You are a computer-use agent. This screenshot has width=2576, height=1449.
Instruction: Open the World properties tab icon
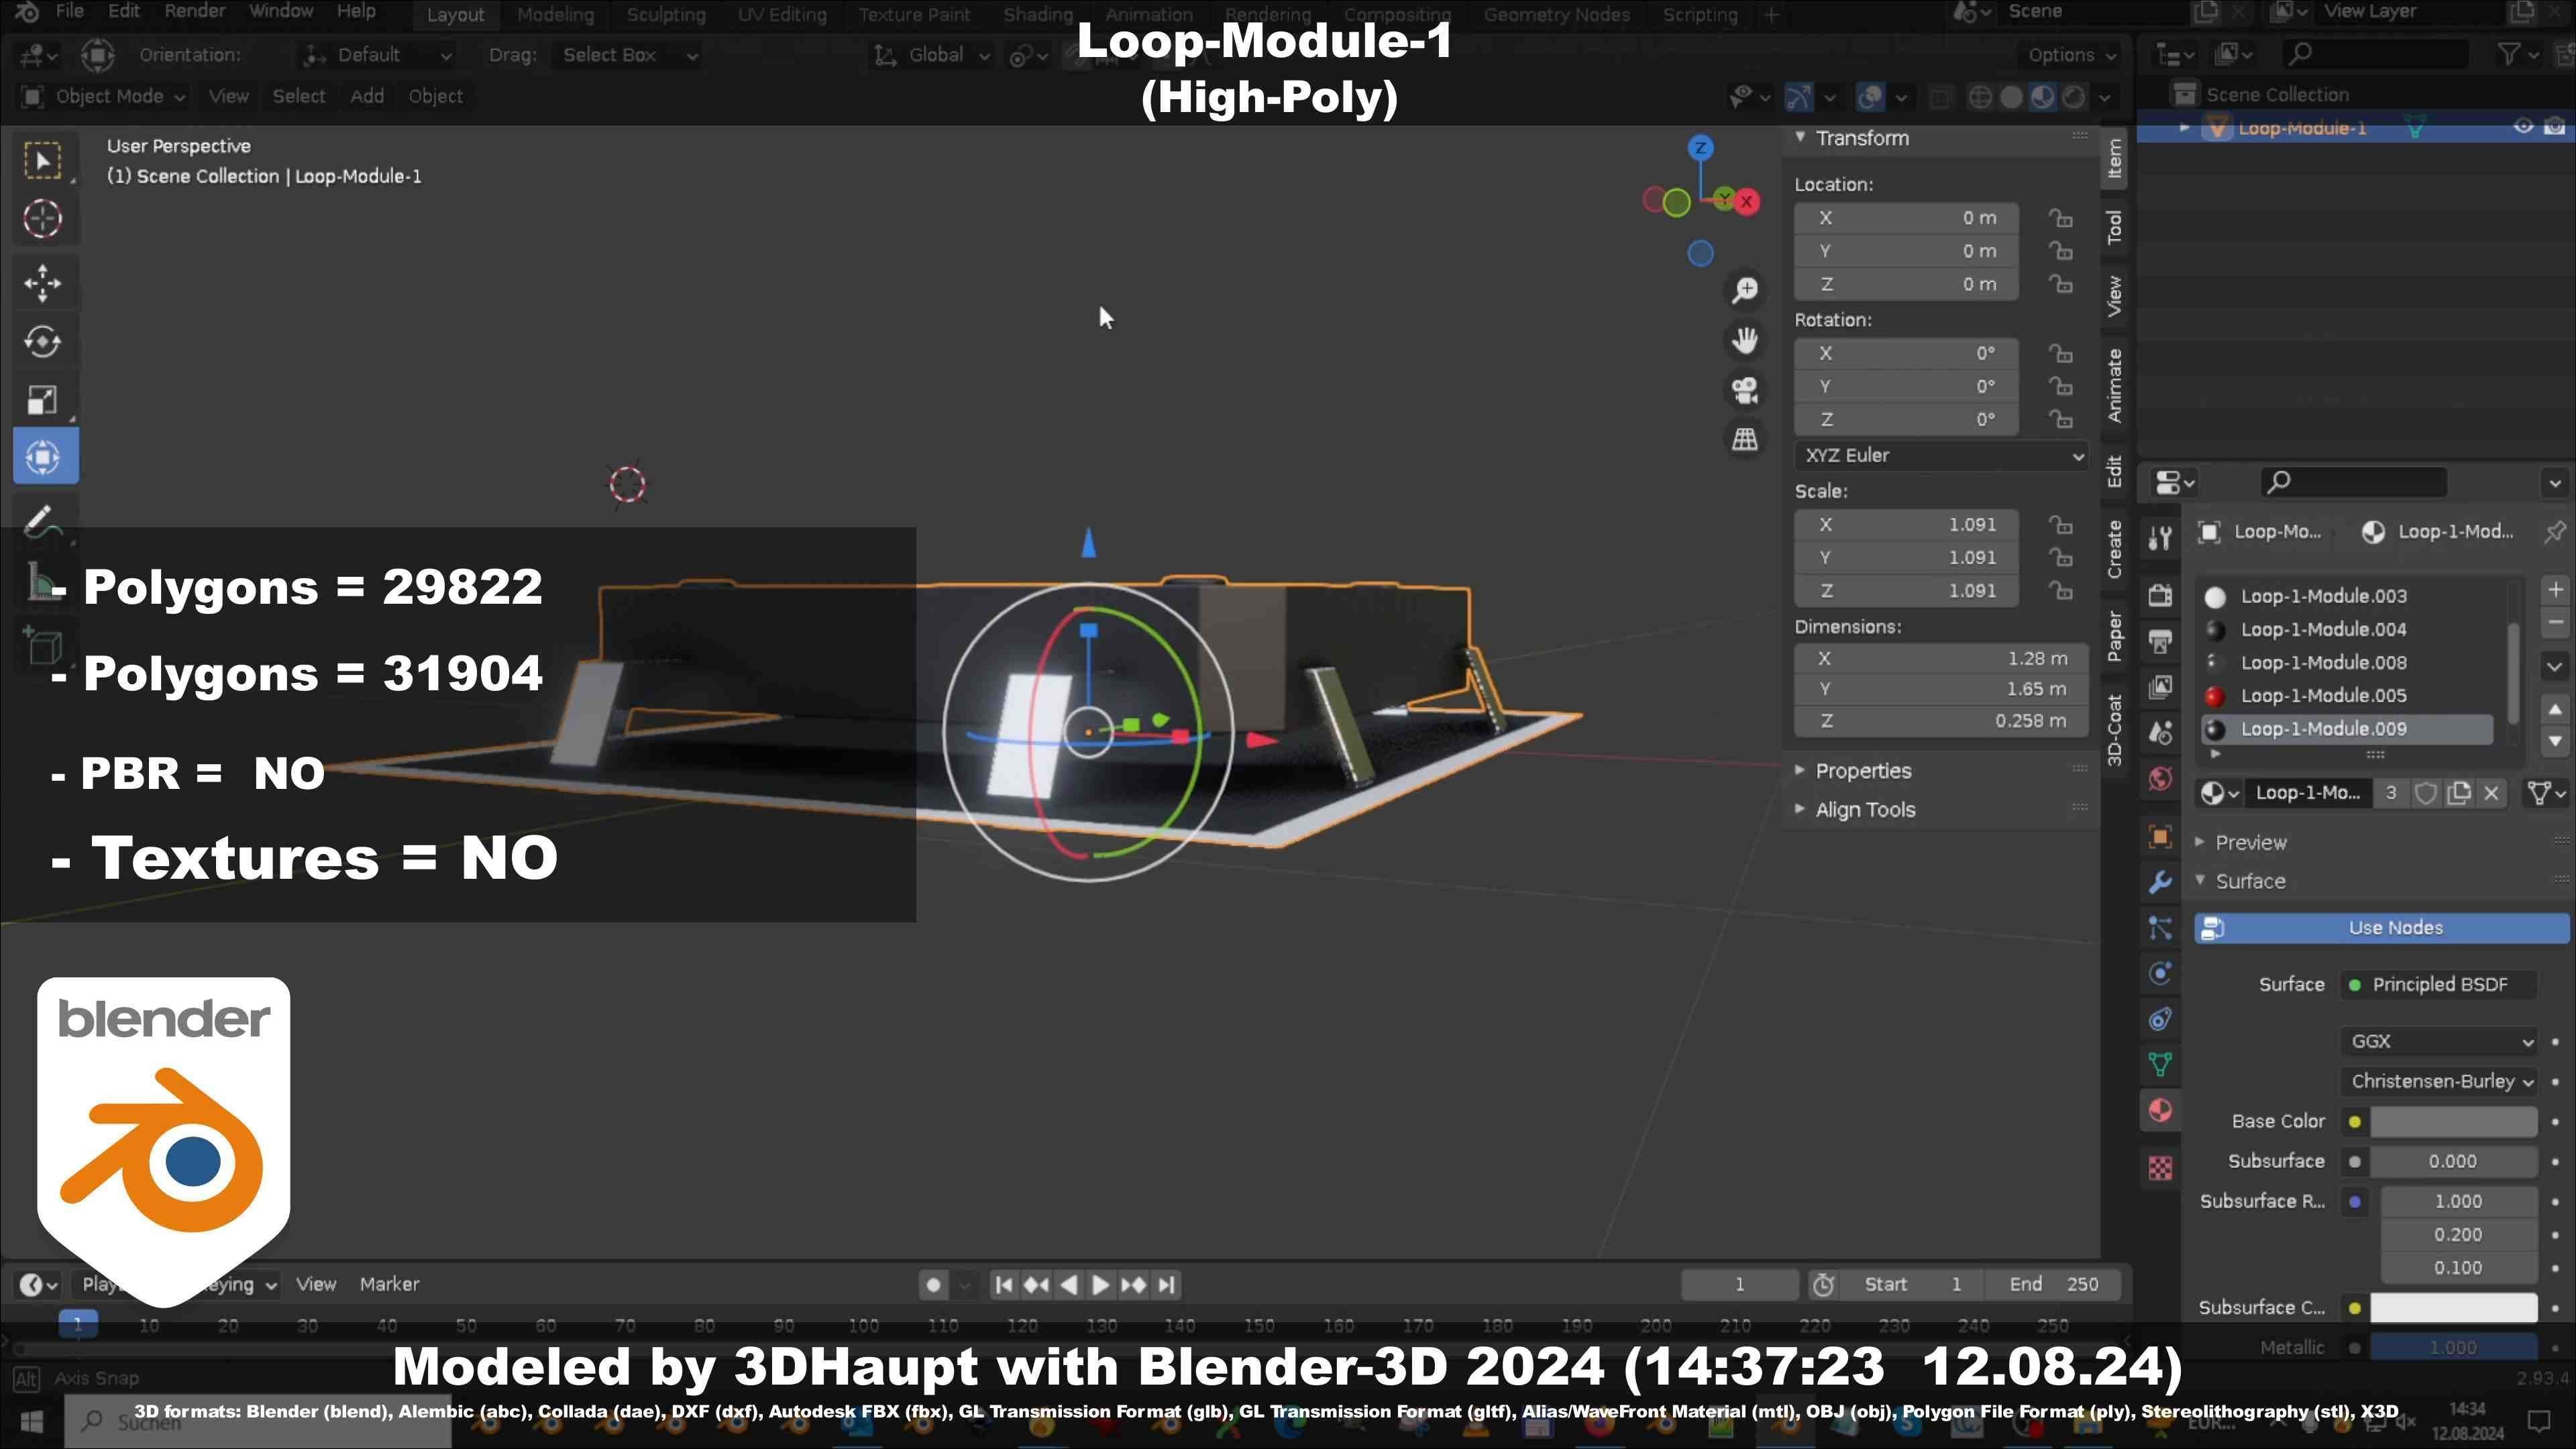click(x=2160, y=779)
